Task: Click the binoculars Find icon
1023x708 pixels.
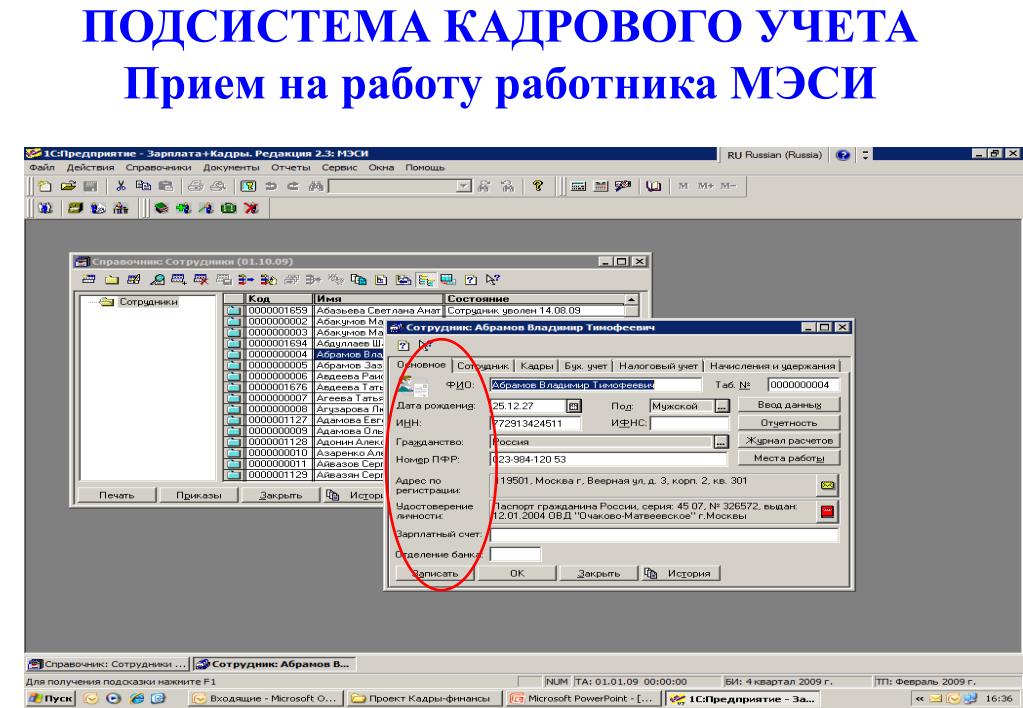Action: coord(316,186)
